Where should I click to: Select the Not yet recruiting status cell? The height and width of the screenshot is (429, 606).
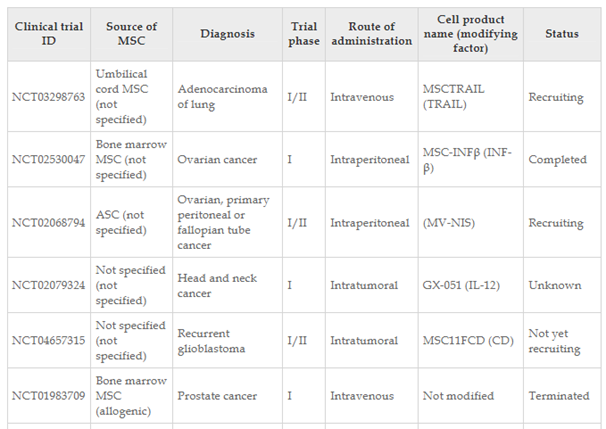(562, 340)
